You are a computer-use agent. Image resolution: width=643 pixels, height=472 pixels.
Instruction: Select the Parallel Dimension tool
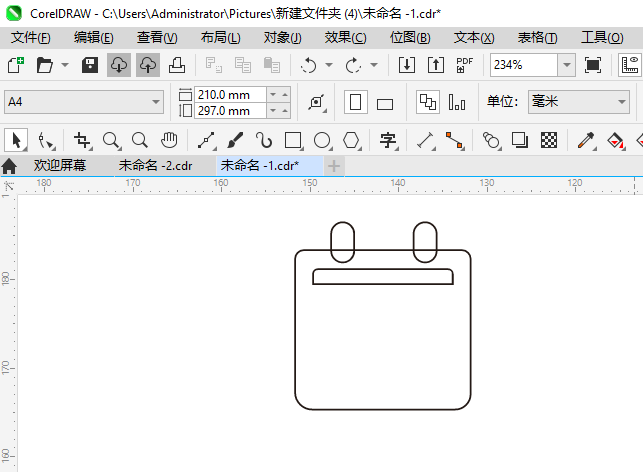pos(426,140)
